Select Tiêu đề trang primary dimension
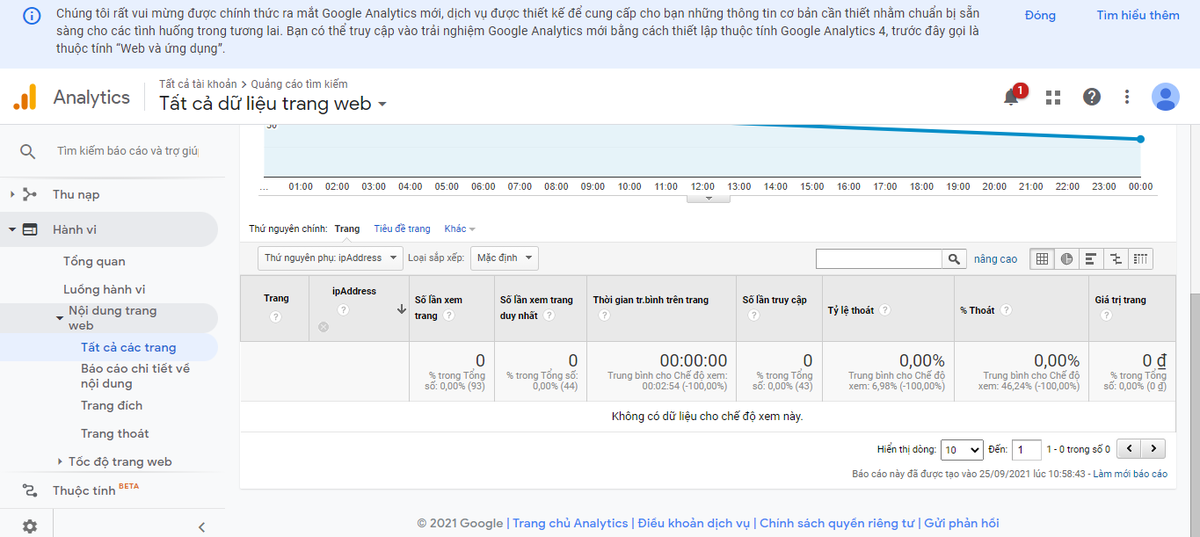The image size is (1200, 537). click(x=402, y=229)
